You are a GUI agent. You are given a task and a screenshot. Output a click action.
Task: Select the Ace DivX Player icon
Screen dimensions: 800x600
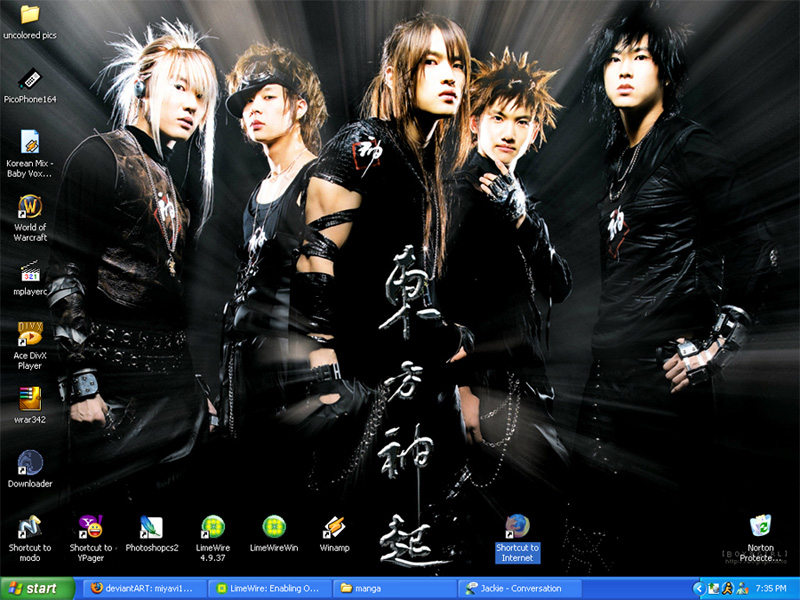click(x=30, y=334)
